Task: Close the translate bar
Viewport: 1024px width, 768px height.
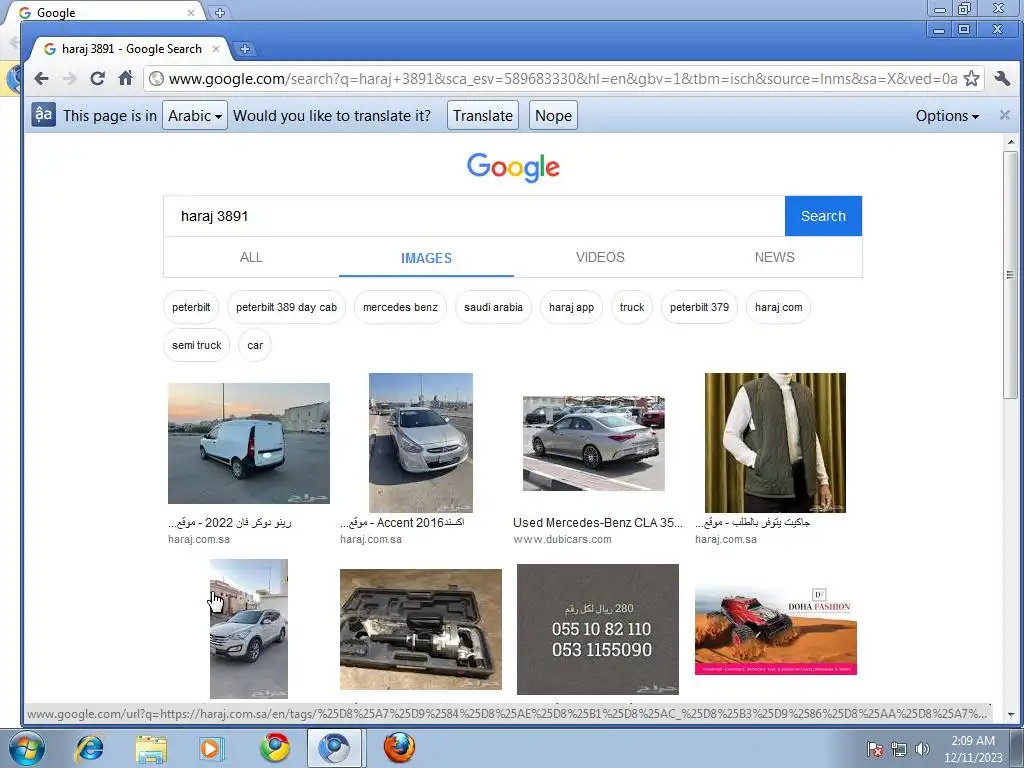Action: coord(1004,115)
